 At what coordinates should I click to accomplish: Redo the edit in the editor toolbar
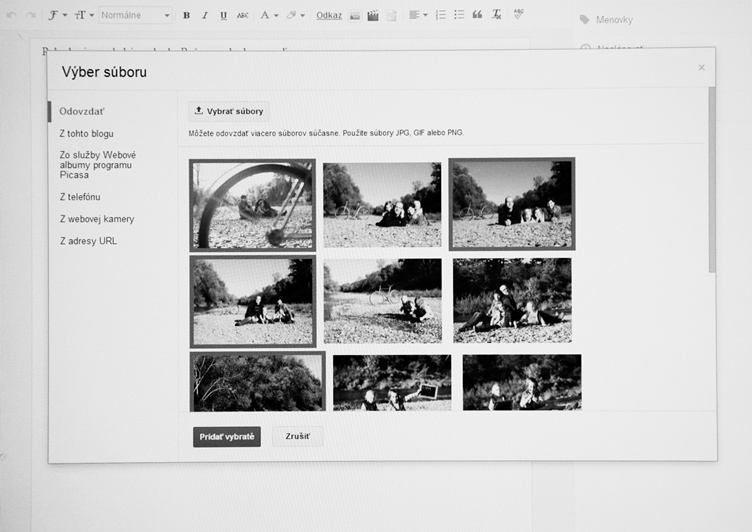[x=31, y=15]
